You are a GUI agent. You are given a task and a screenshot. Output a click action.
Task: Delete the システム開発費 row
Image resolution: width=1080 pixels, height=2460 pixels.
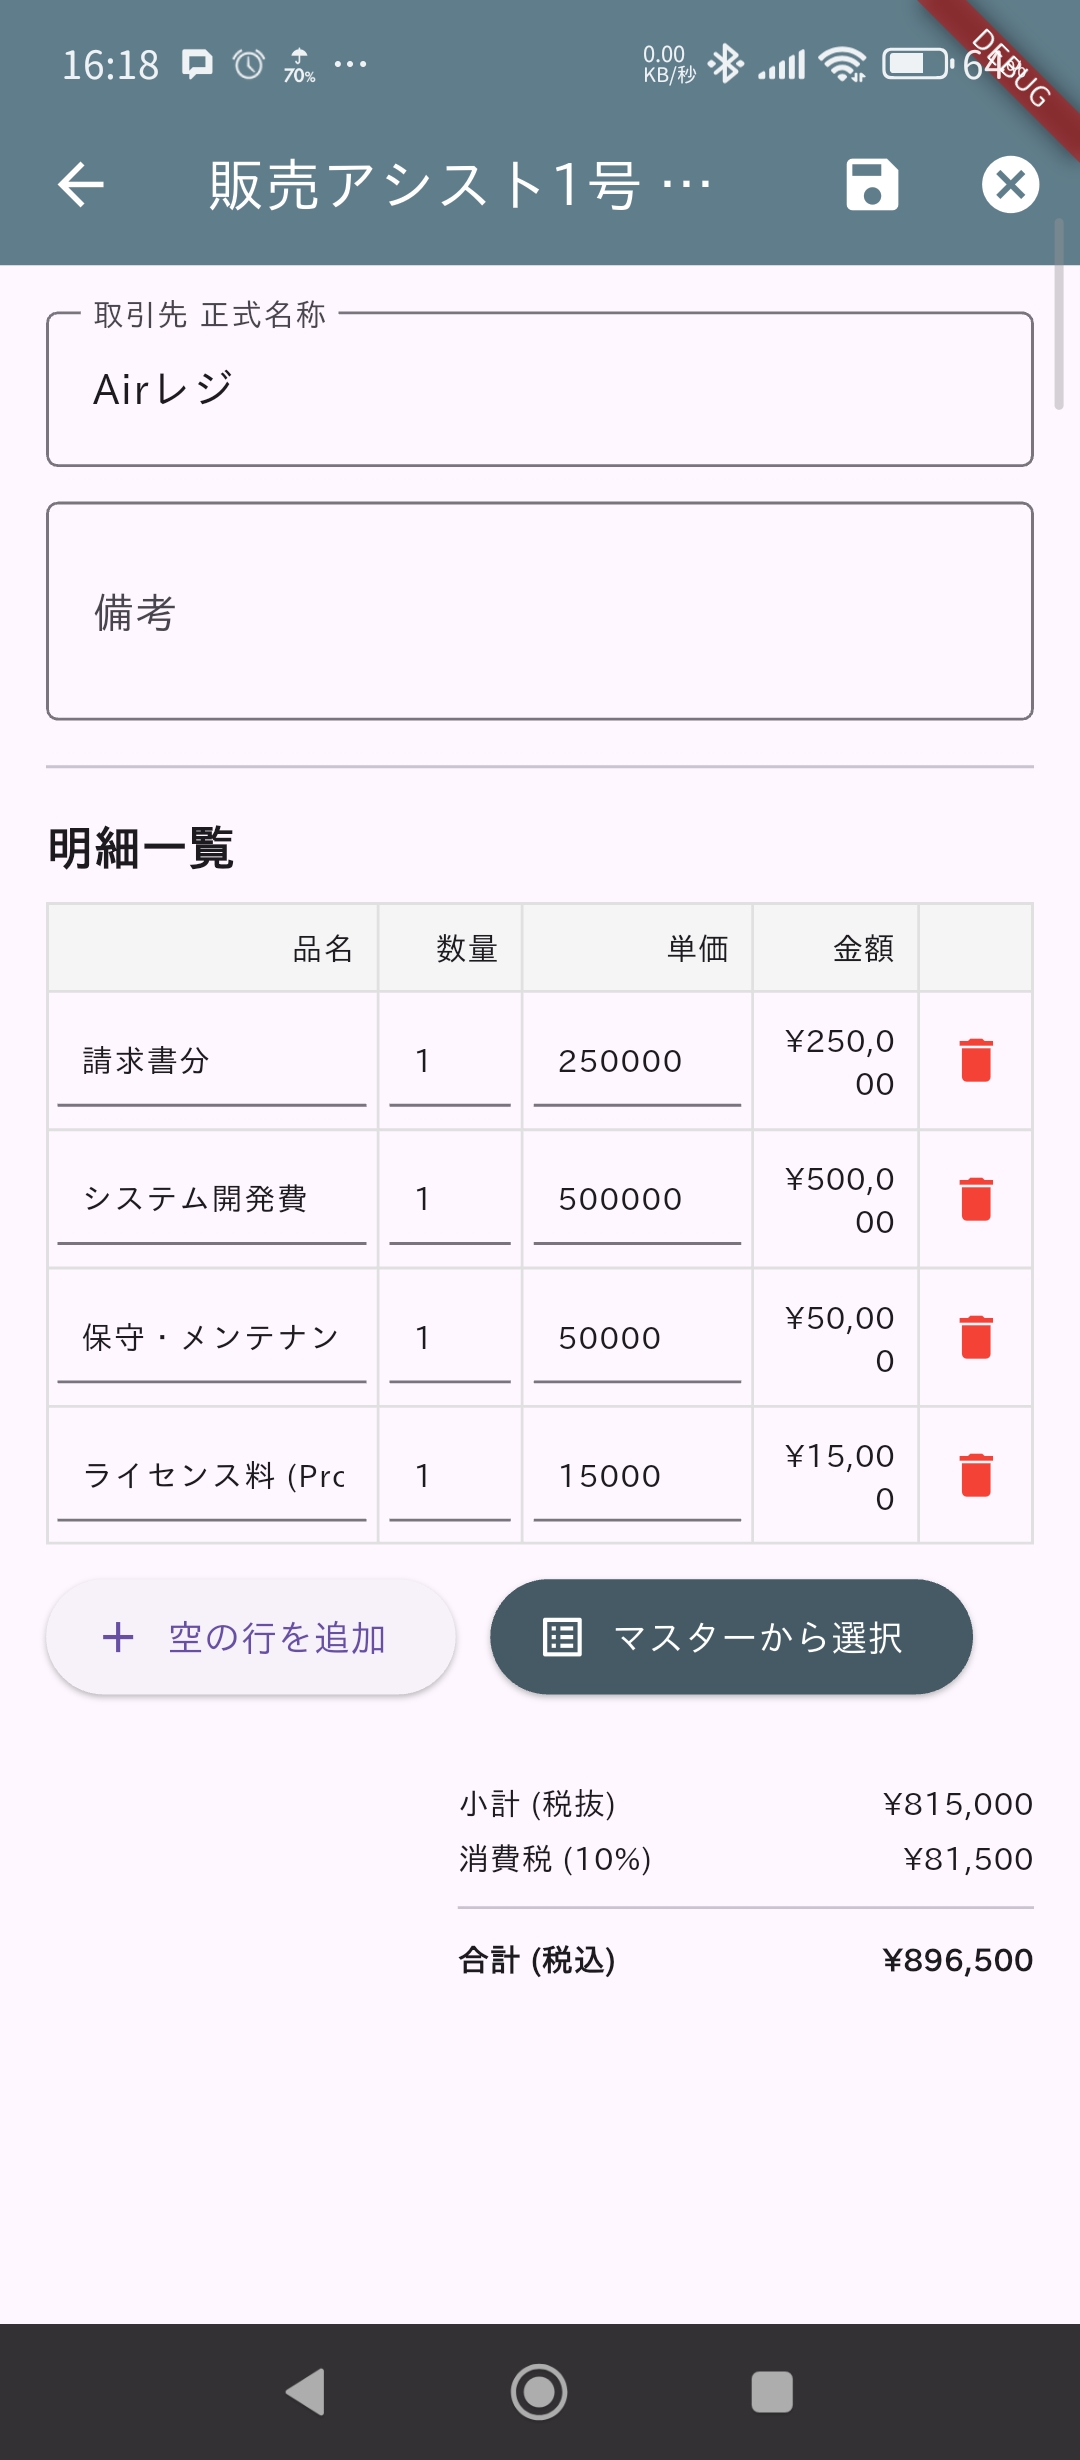(x=976, y=1198)
